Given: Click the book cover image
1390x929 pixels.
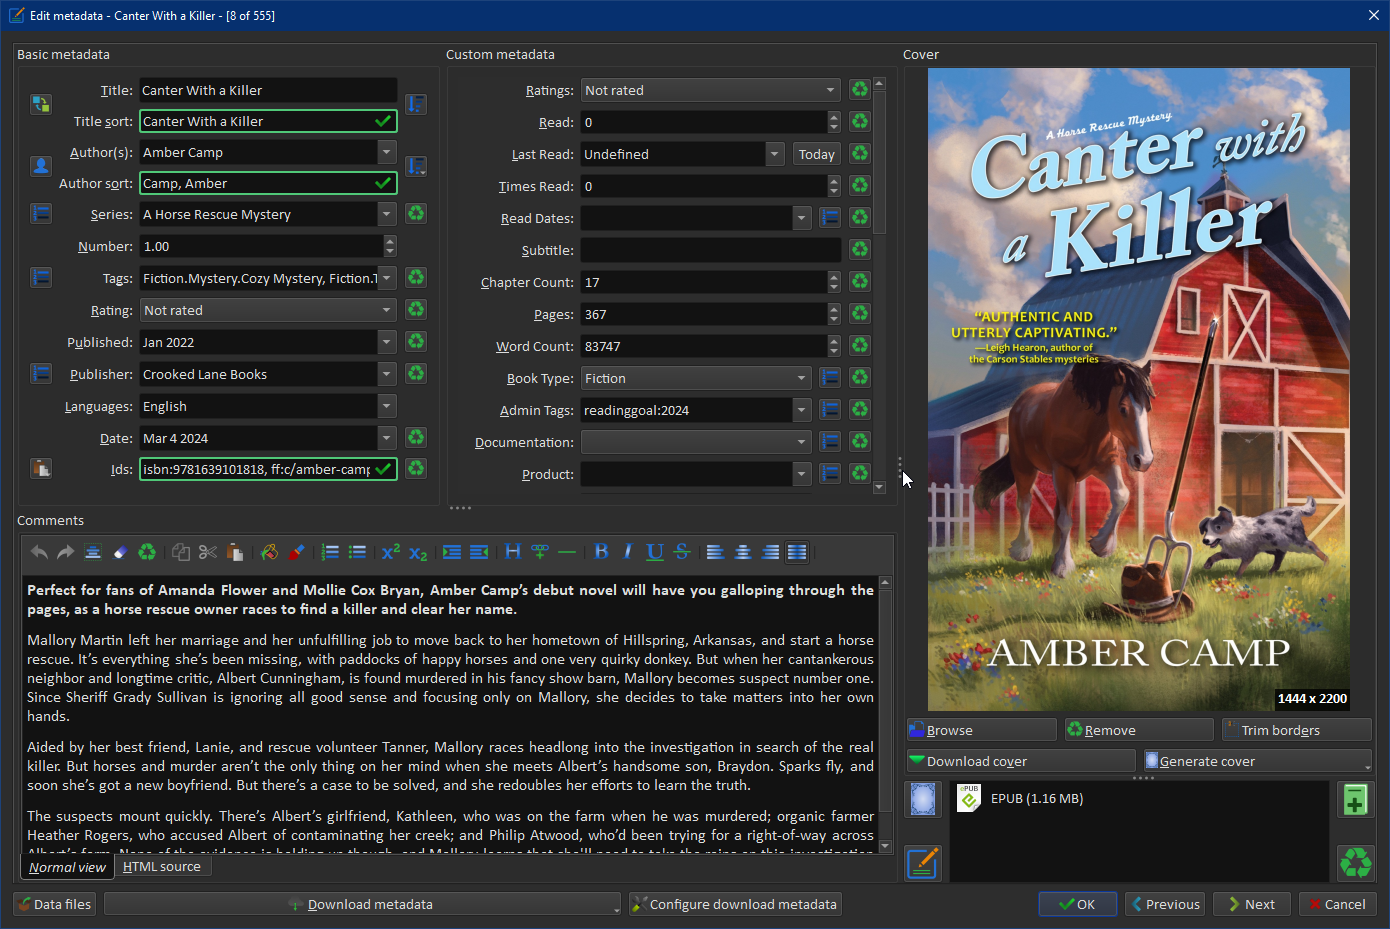Looking at the screenshot, I should pyautogui.click(x=1138, y=389).
